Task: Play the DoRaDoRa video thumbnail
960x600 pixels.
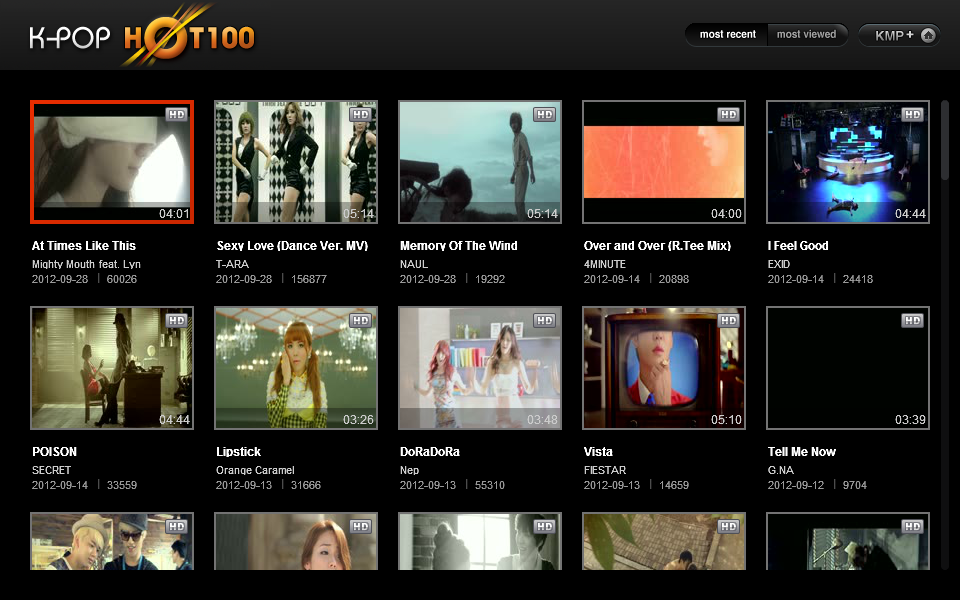Action: click(x=480, y=368)
